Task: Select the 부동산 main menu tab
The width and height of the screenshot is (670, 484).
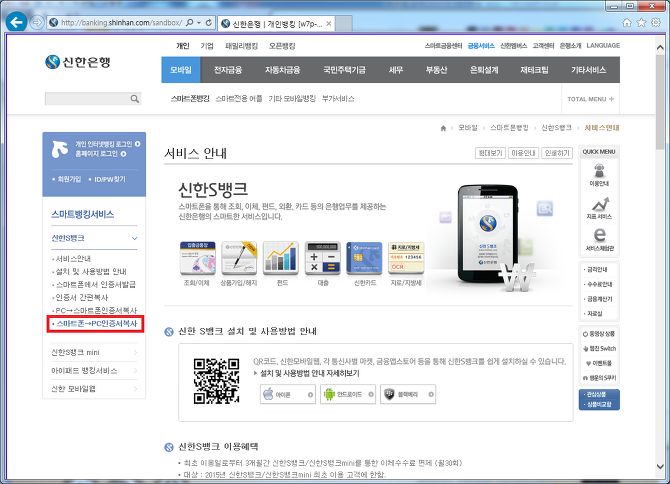Action: tap(436, 70)
